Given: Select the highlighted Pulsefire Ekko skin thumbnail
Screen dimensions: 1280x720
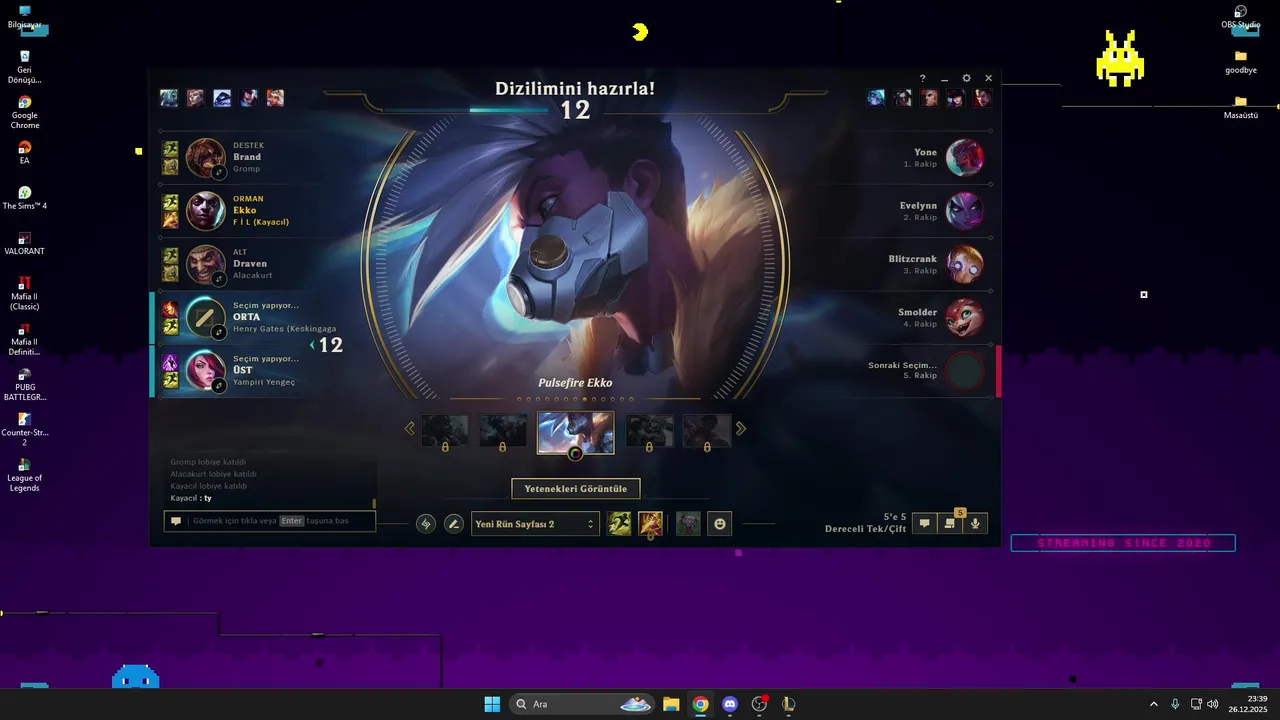Looking at the screenshot, I should [x=576, y=432].
